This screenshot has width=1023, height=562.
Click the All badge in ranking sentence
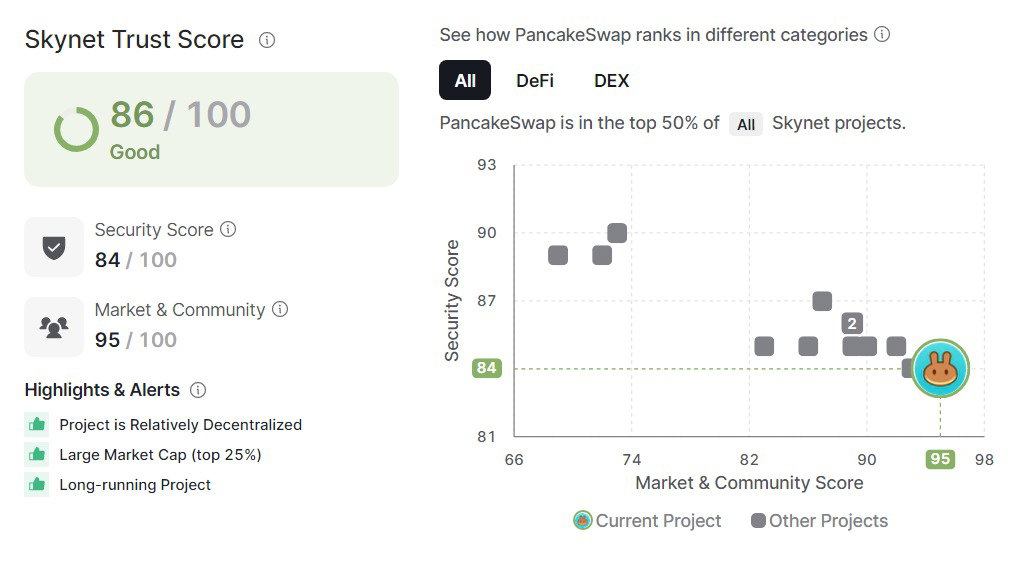(746, 124)
